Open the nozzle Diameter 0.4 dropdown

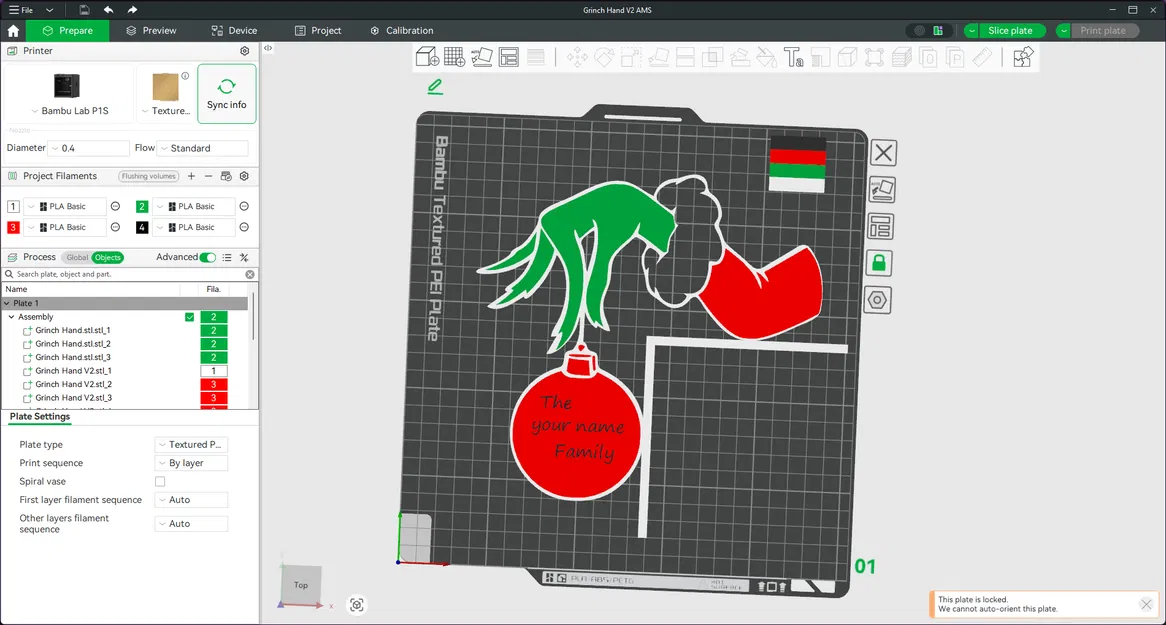click(x=88, y=148)
